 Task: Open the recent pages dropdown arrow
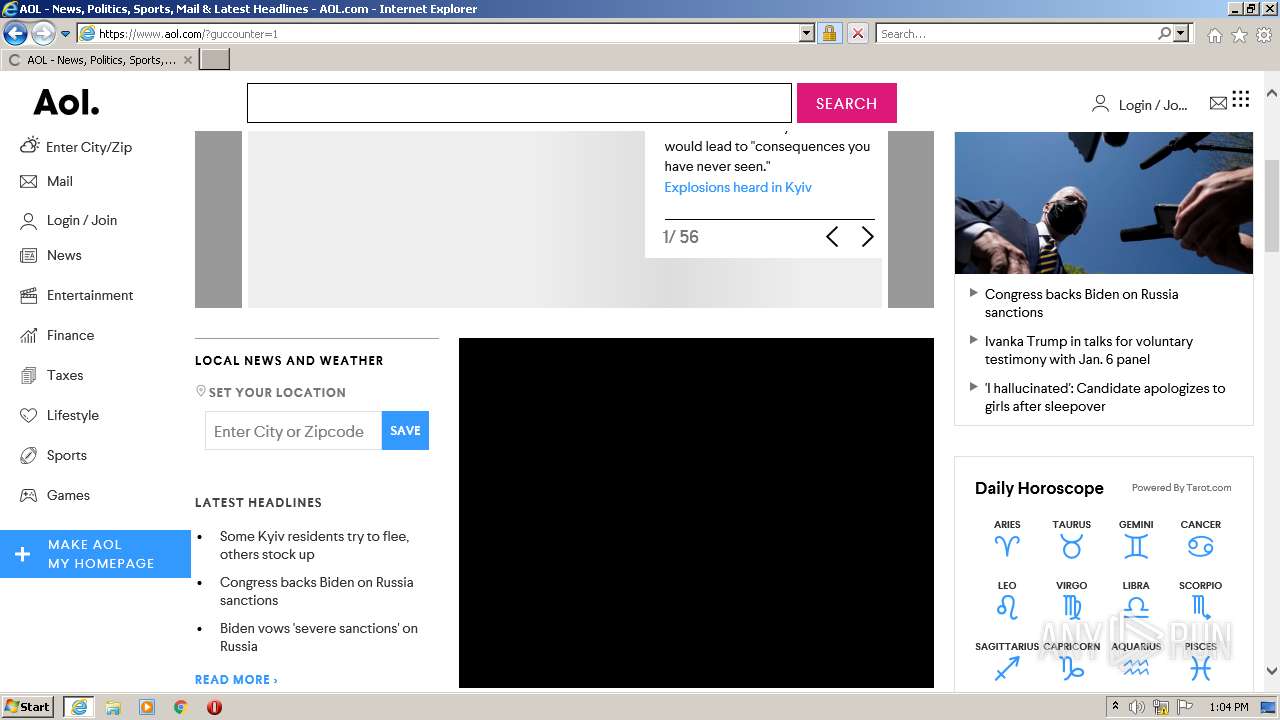click(x=66, y=34)
